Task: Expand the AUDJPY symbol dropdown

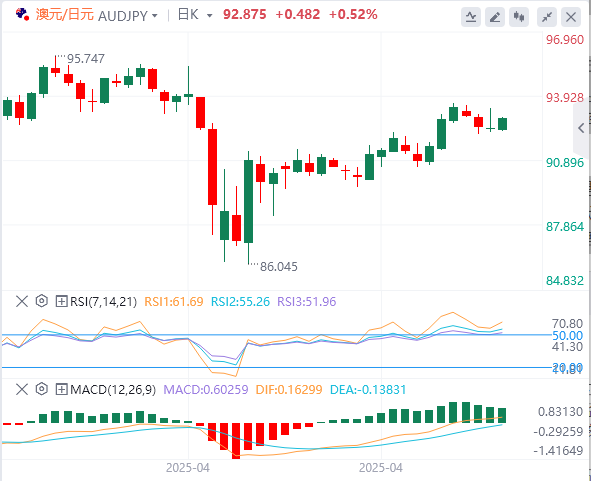Action: pyautogui.click(x=155, y=16)
